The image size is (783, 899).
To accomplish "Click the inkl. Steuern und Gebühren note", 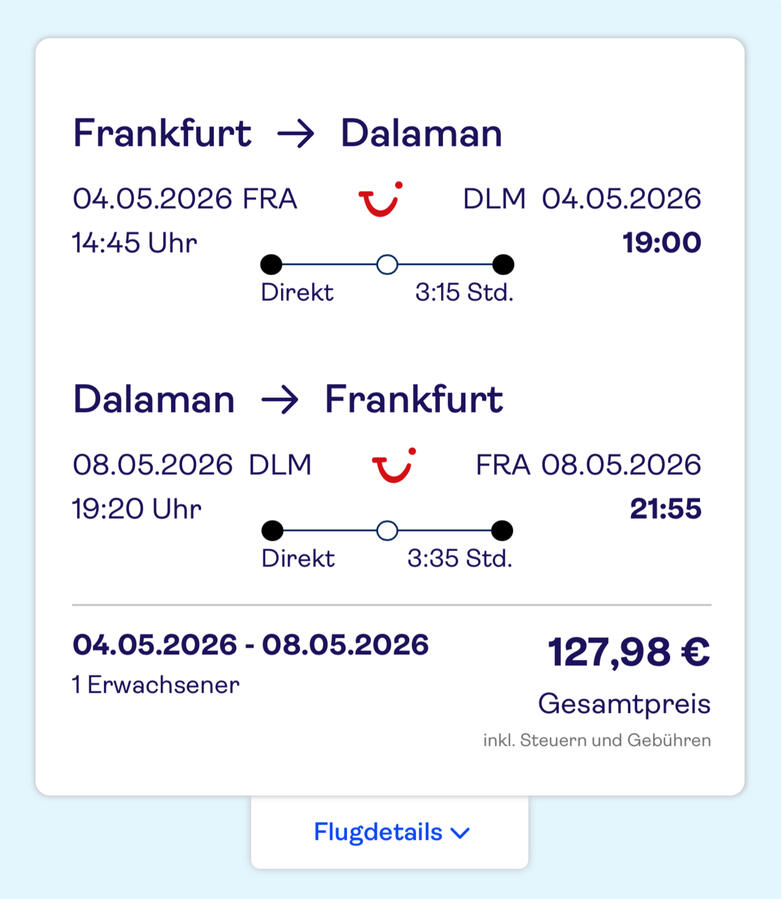I will (596, 741).
